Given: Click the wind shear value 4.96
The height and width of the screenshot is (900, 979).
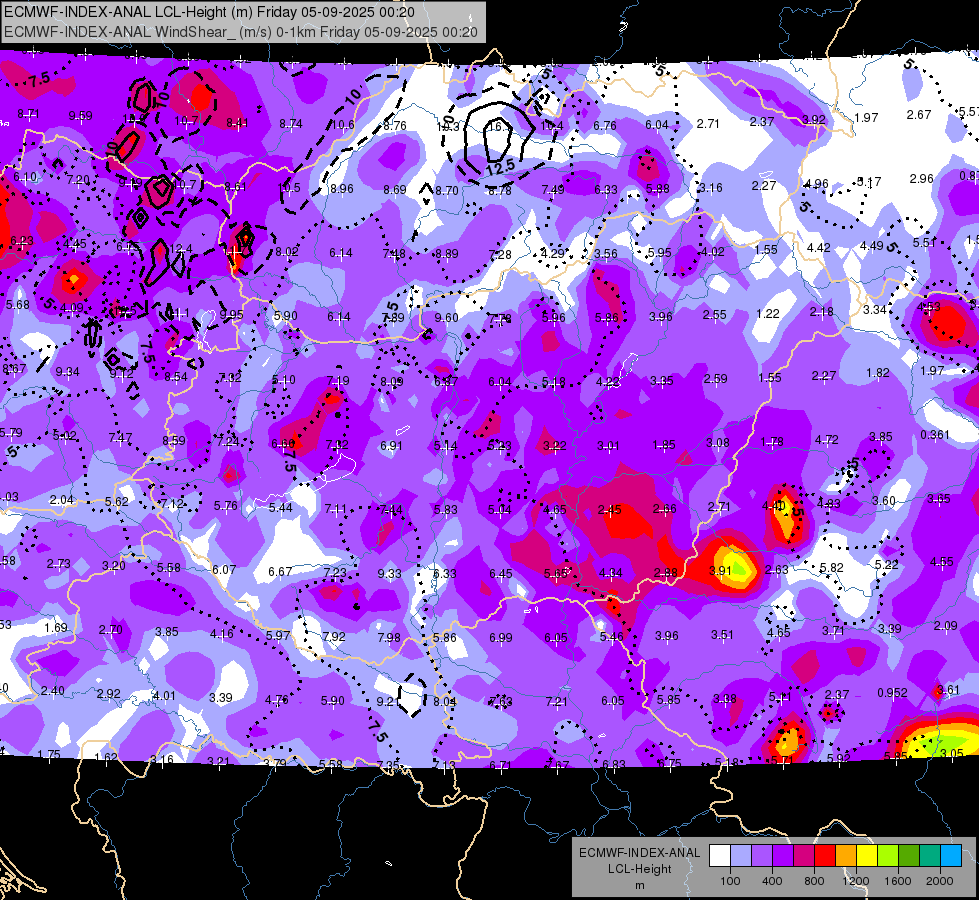Looking at the screenshot, I should click(x=817, y=184).
